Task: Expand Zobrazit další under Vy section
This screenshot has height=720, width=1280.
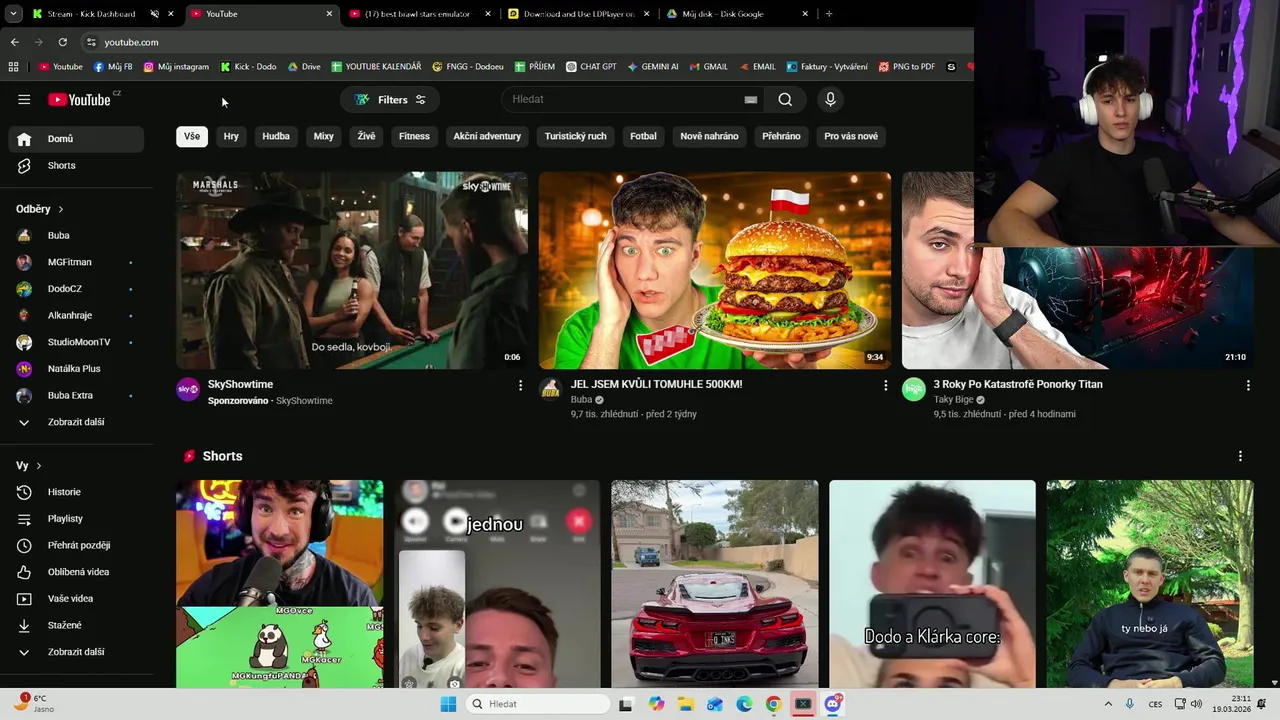Action: (x=76, y=652)
